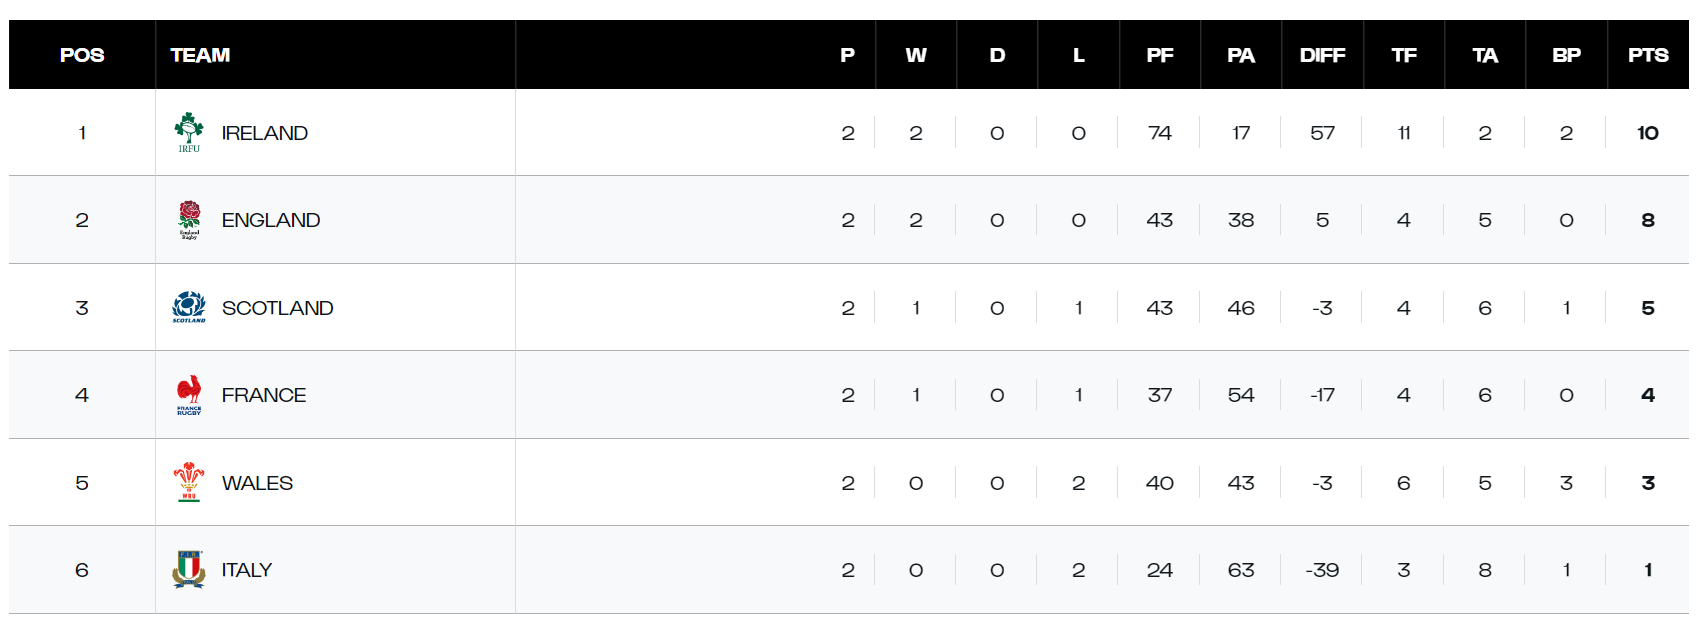Screen dimensions: 1707x633
Task: Click the DIFF column header
Action: pos(1322,55)
